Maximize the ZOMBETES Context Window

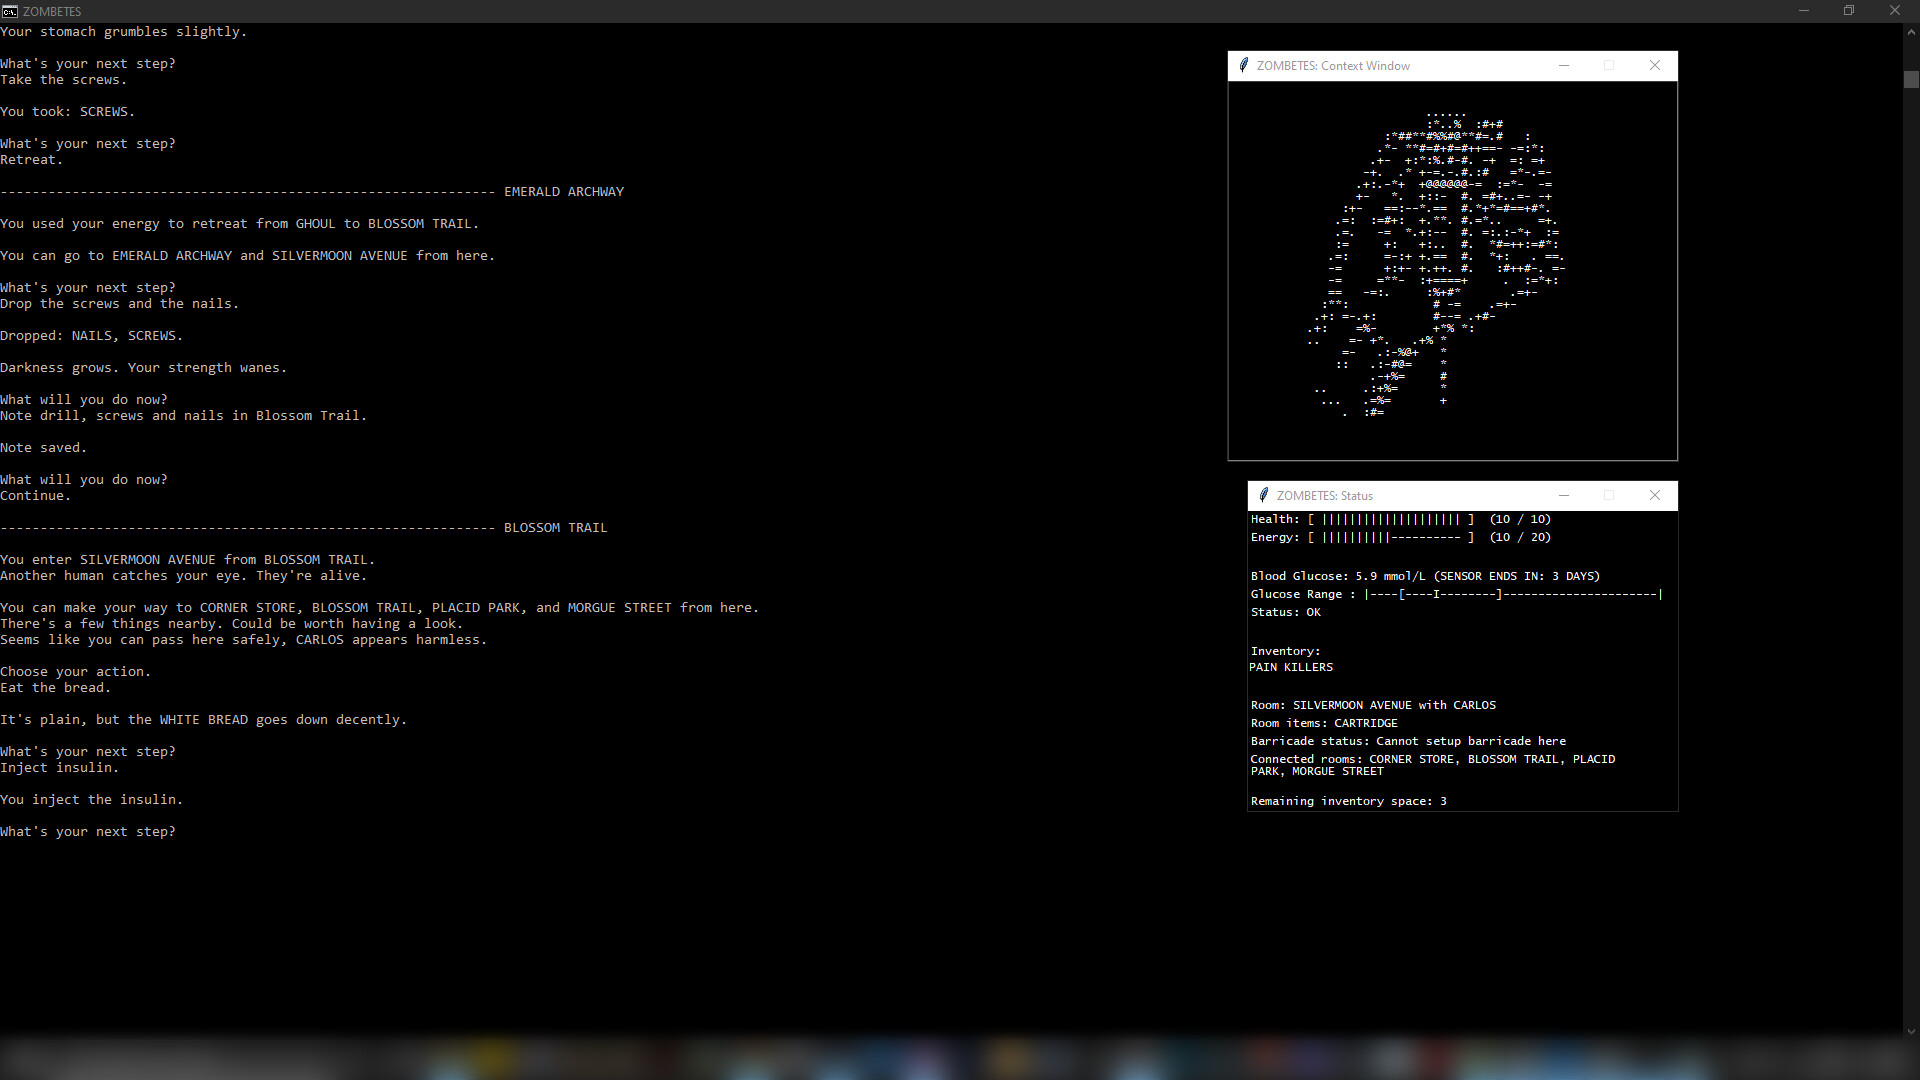pyautogui.click(x=1609, y=65)
